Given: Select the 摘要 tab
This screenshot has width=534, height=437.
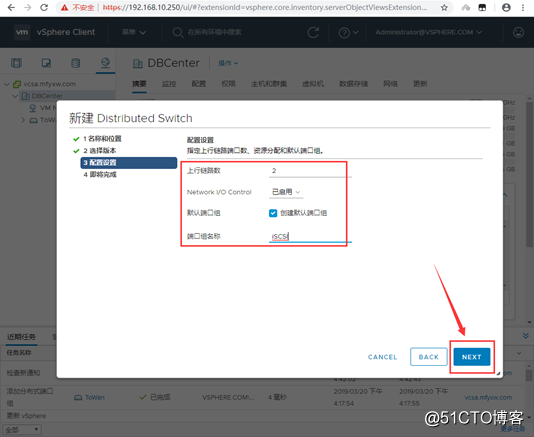Looking at the screenshot, I should [x=139, y=84].
